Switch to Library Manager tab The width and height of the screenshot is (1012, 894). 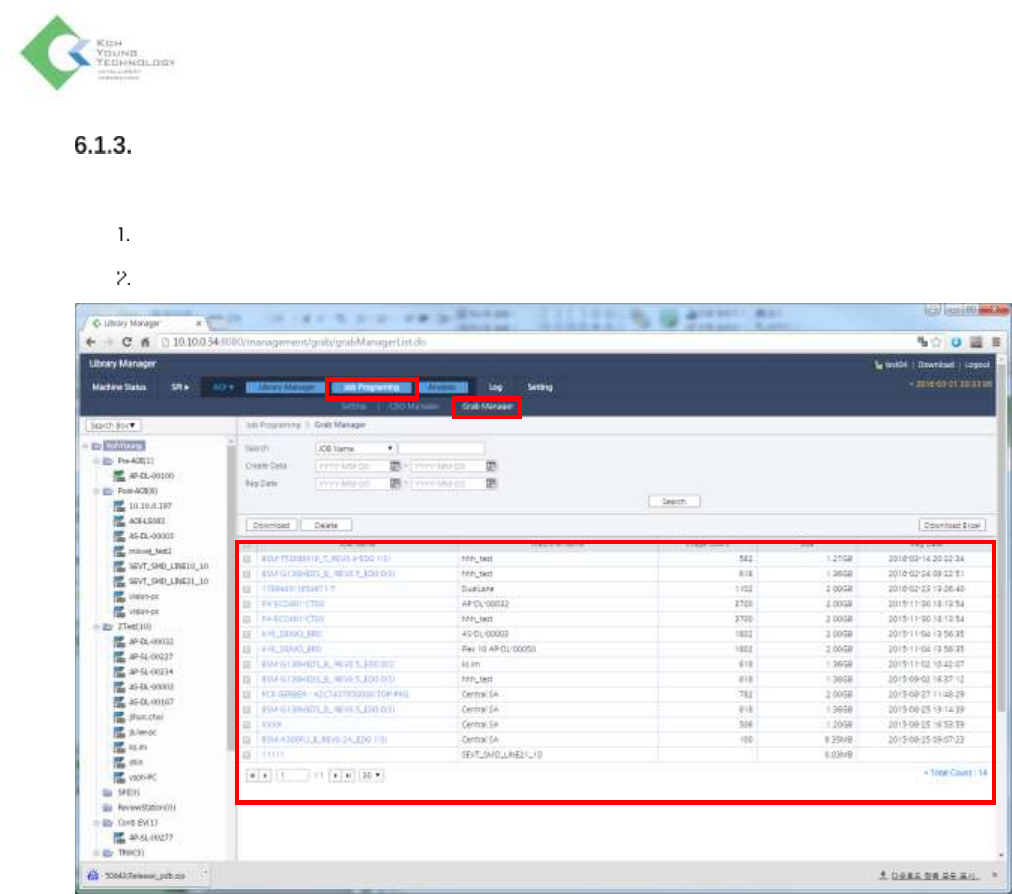pyautogui.click(x=286, y=387)
